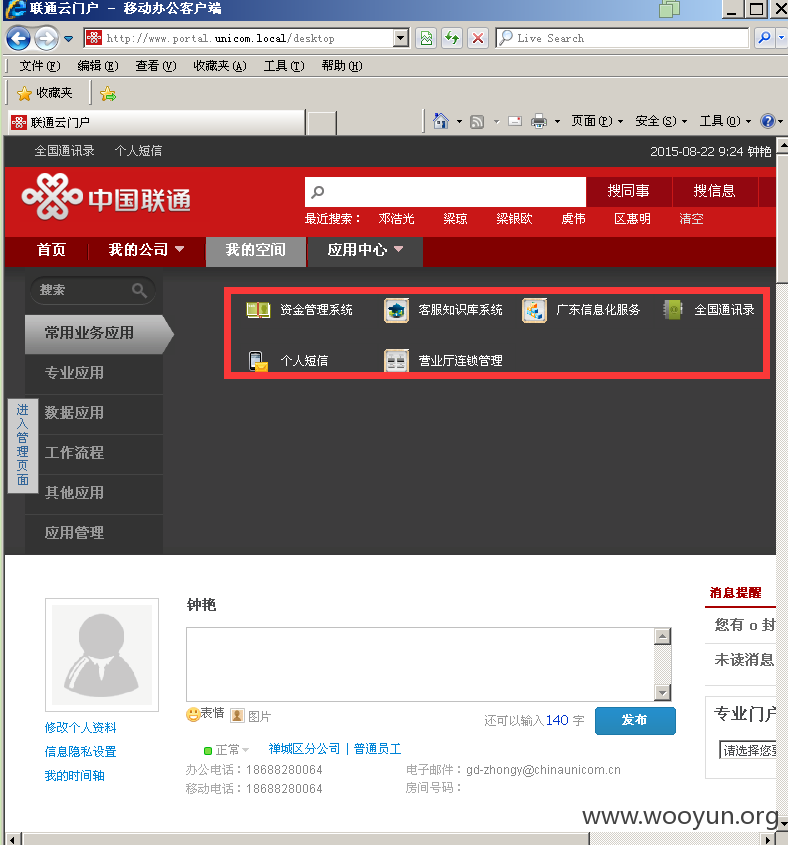Expand the Print dropdown arrow
Image resolution: width=788 pixels, height=845 pixels.
(x=557, y=122)
